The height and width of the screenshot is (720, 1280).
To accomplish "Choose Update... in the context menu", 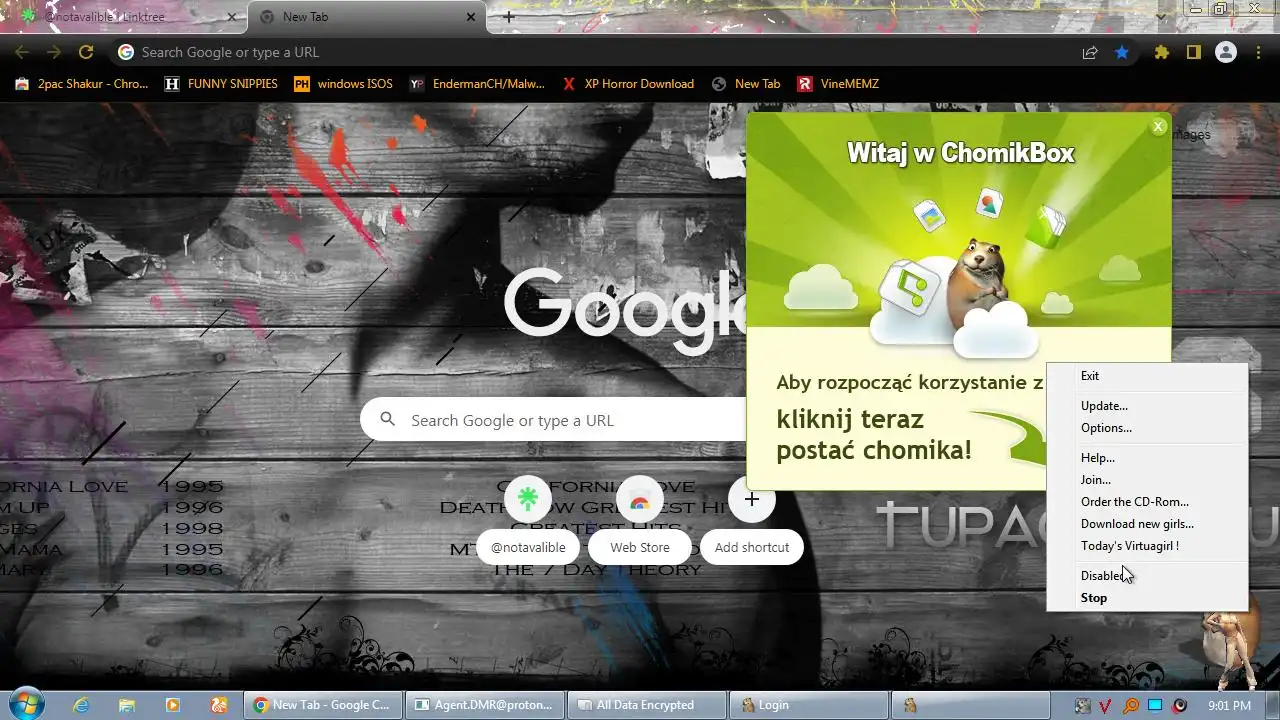I will coord(1147,406).
